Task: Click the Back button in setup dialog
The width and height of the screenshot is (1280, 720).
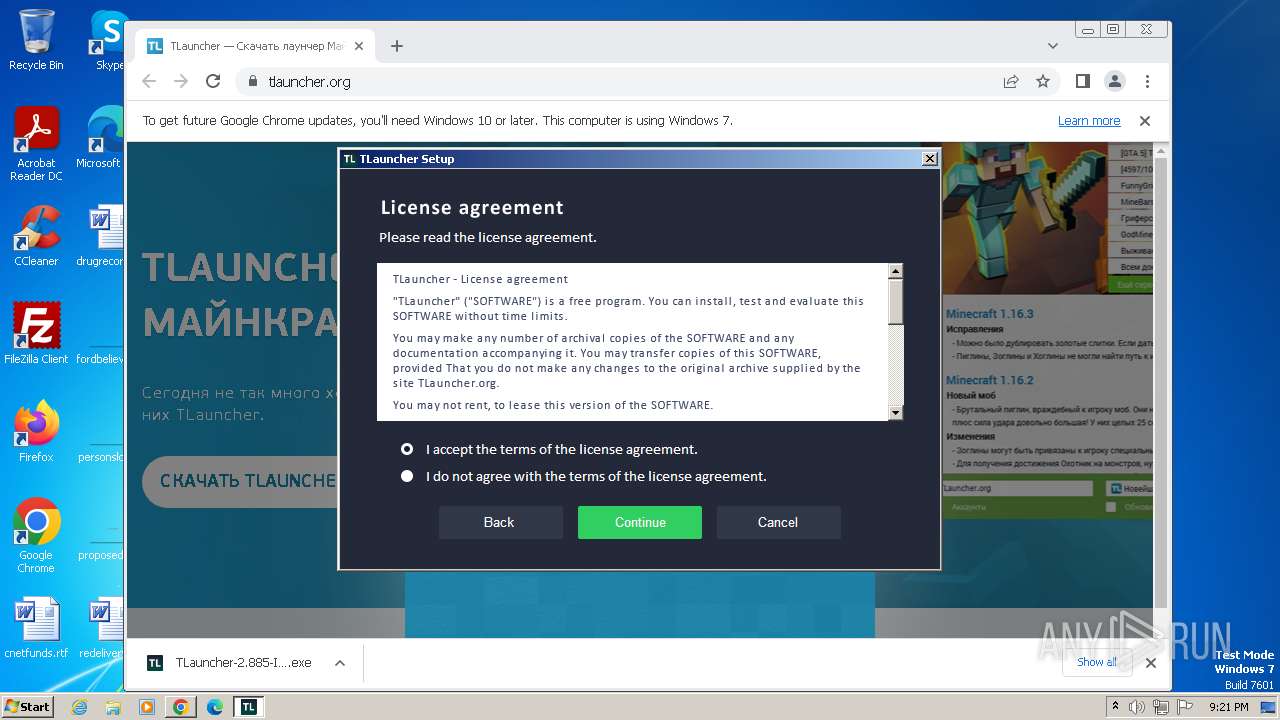Action: (x=499, y=522)
